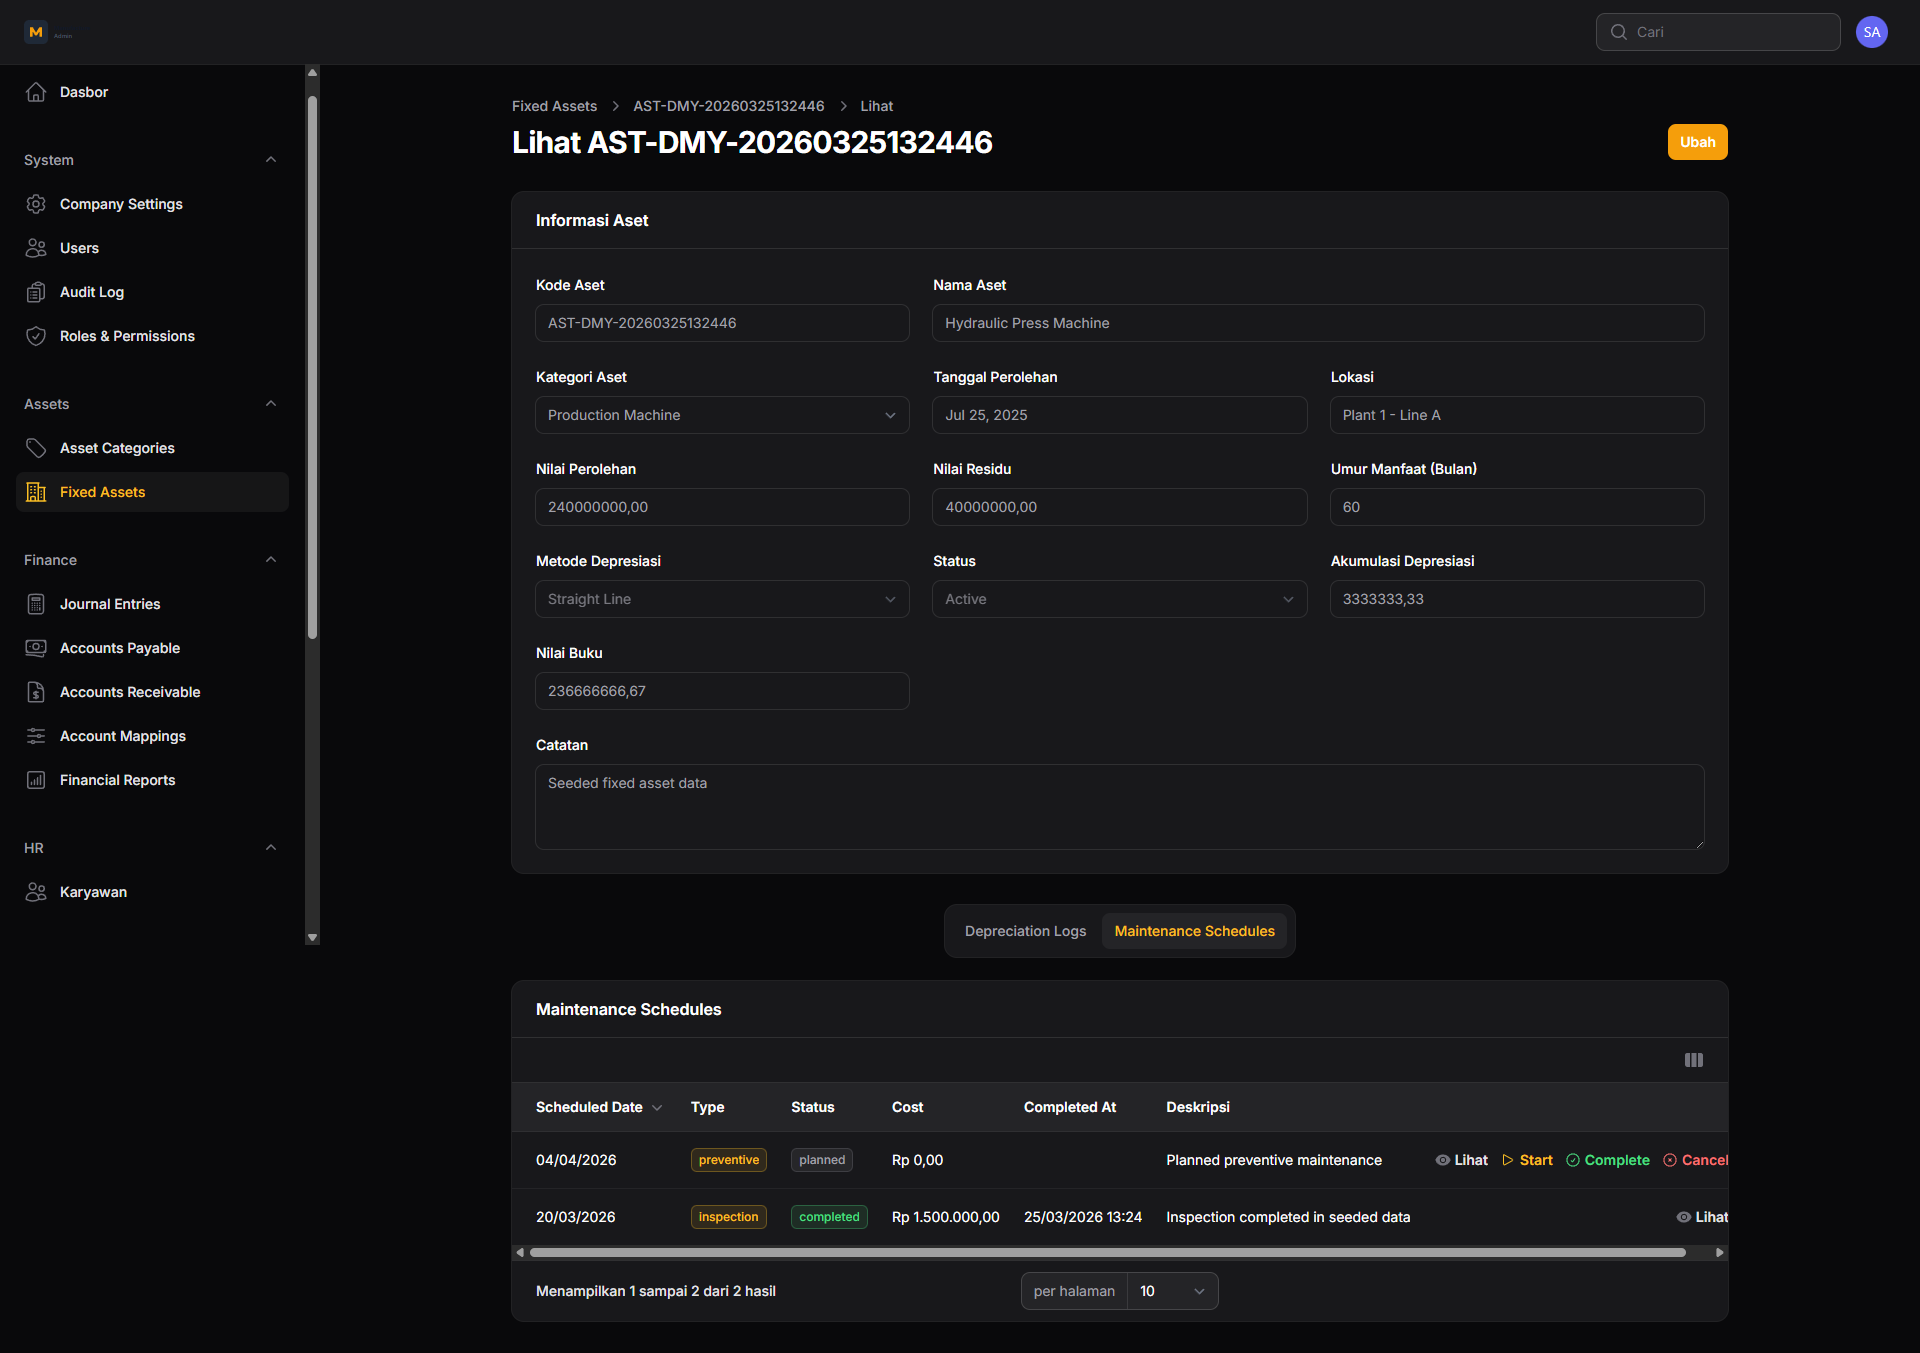
Task: Click the Catatan text area
Action: pyautogui.click(x=1119, y=807)
